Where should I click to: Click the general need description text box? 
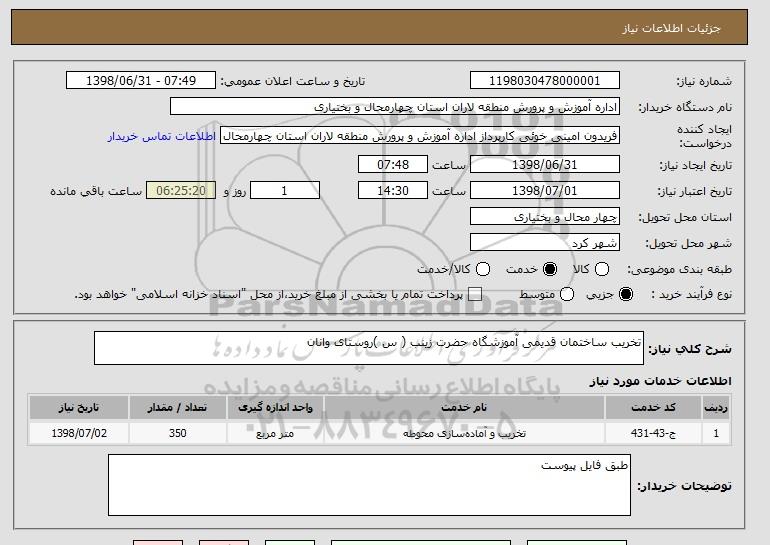tap(369, 348)
